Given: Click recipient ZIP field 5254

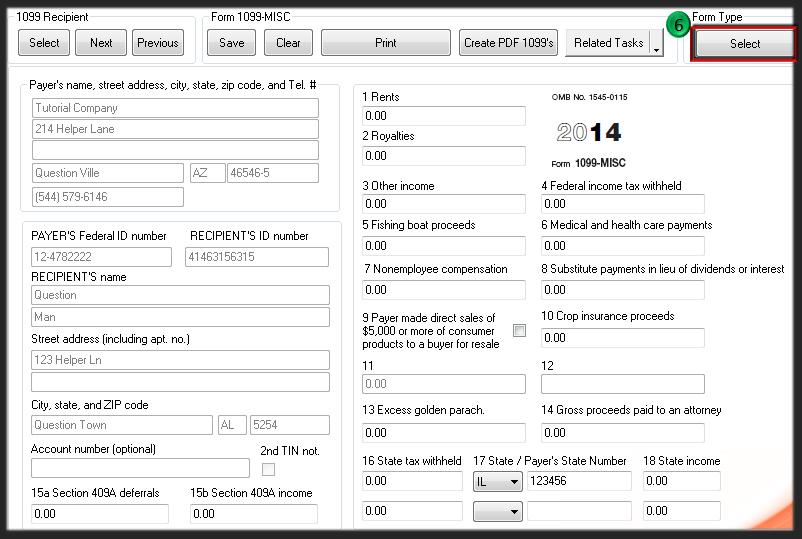Looking at the screenshot, I should (289, 425).
